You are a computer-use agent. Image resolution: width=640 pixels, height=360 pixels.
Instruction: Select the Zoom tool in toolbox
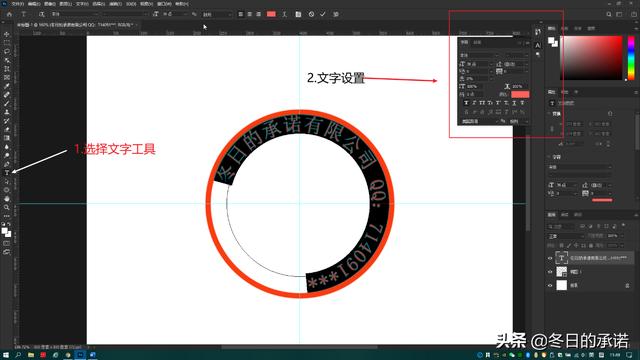pos(7,207)
